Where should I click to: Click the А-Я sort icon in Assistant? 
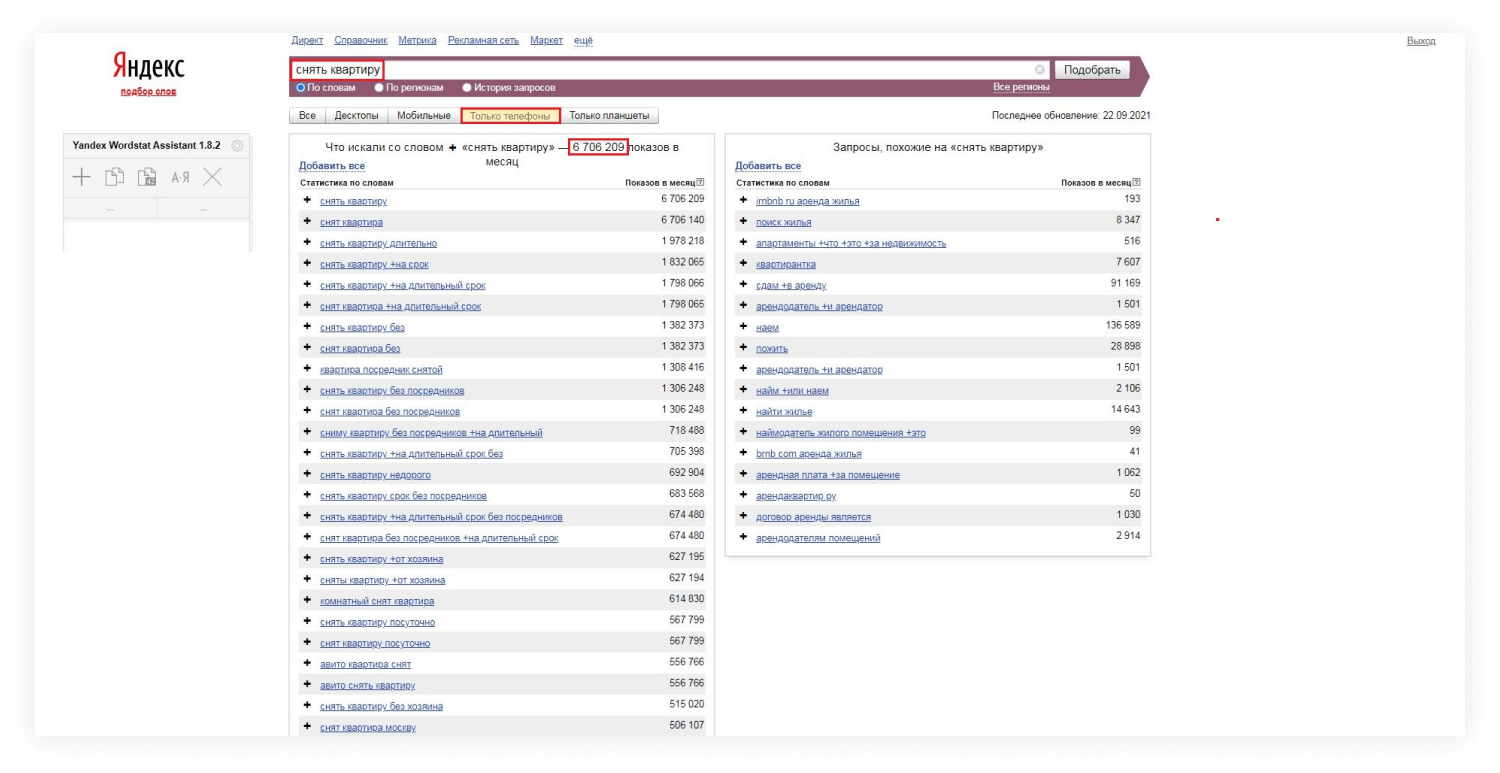pyautogui.click(x=180, y=178)
